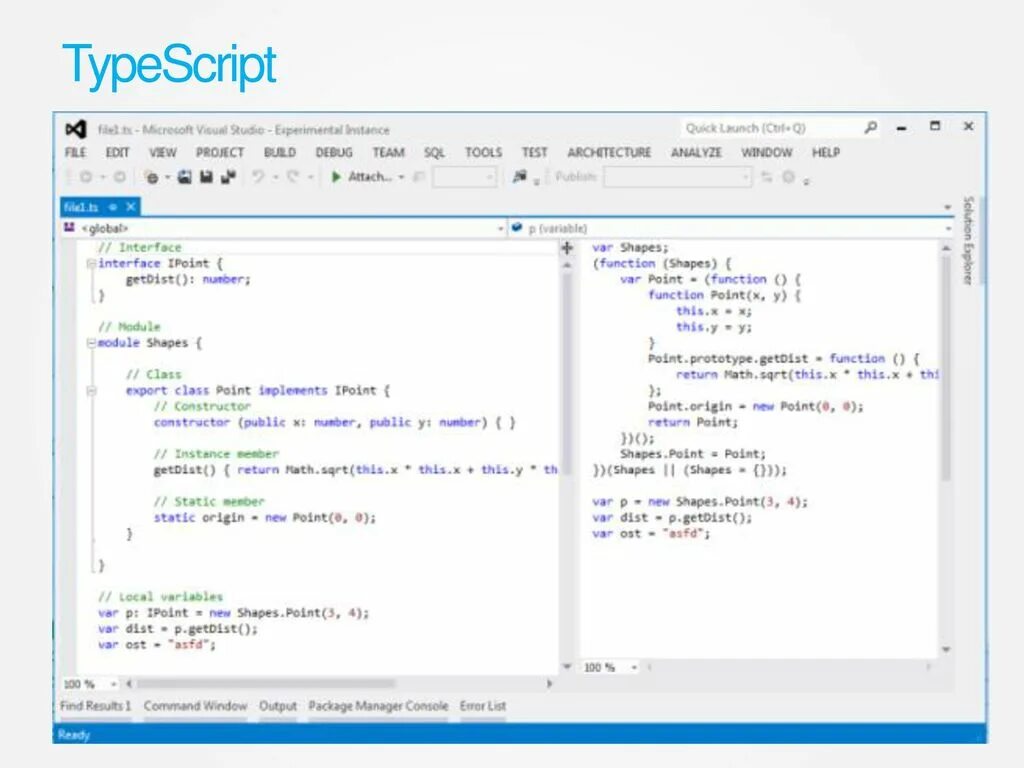Image resolution: width=1024 pixels, height=768 pixels.
Task: Open the Package Manager Console tab
Action: click(378, 706)
